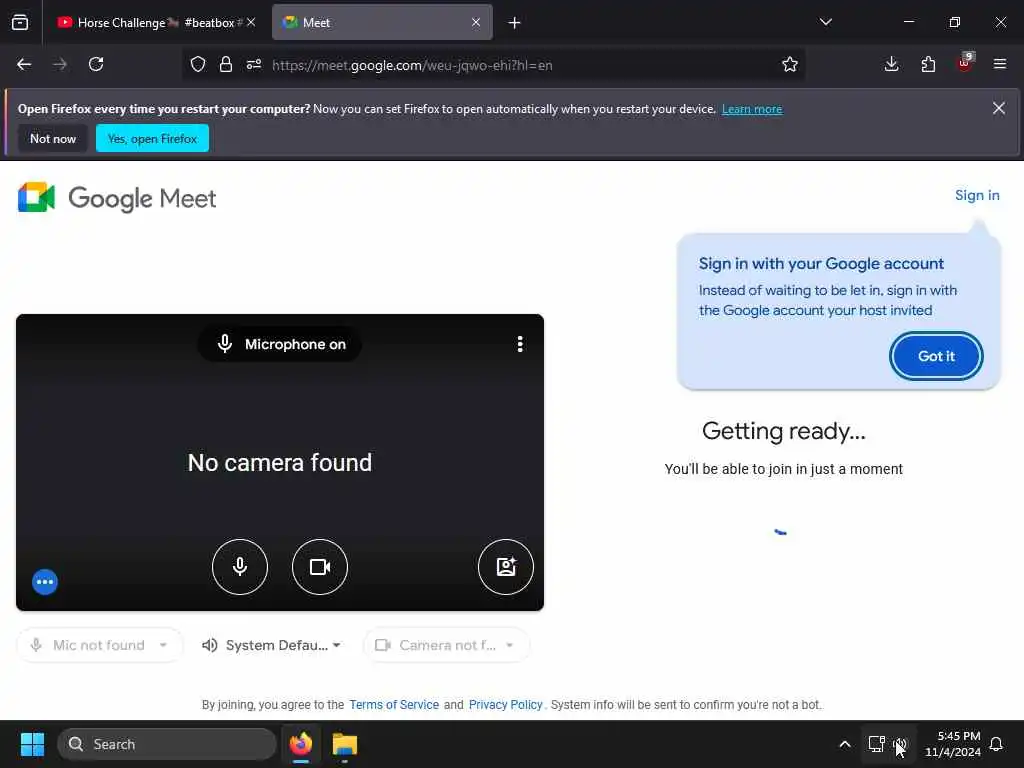Click the Microphone on indicator chip

click(280, 344)
